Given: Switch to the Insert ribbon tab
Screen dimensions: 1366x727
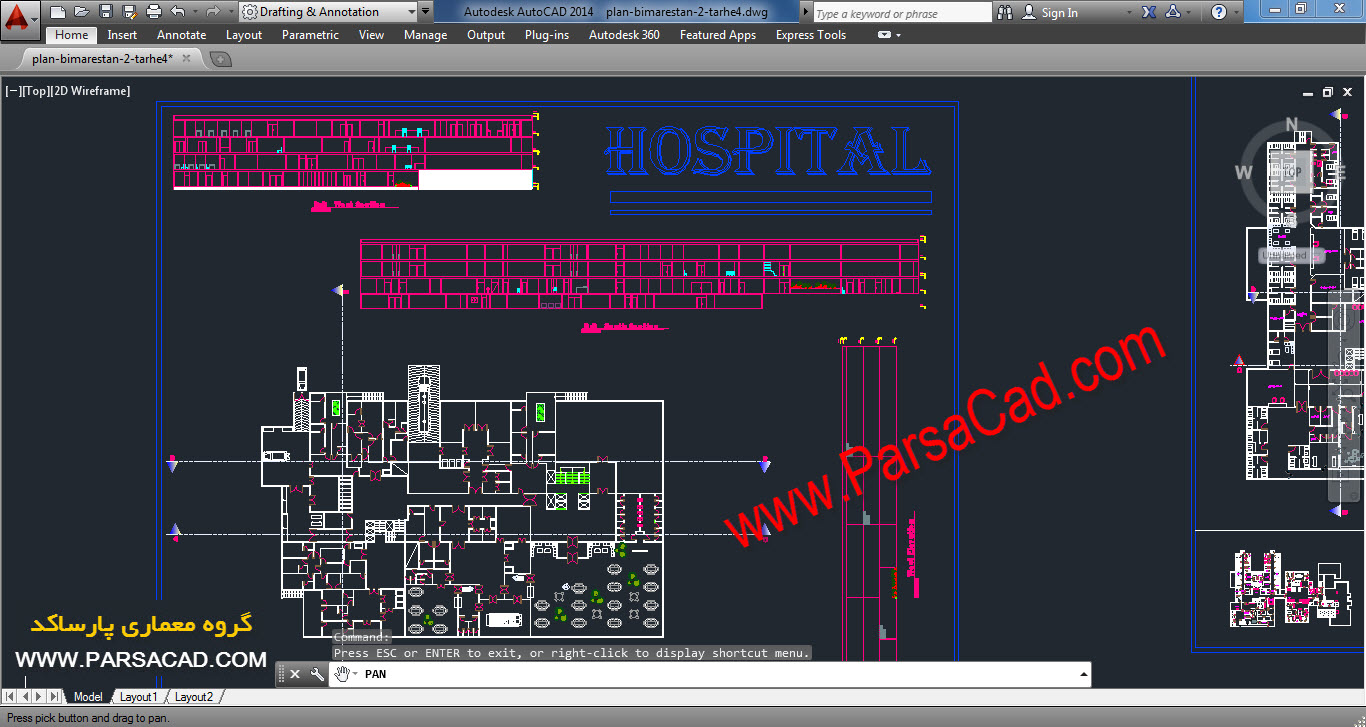Looking at the screenshot, I should [x=122, y=35].
